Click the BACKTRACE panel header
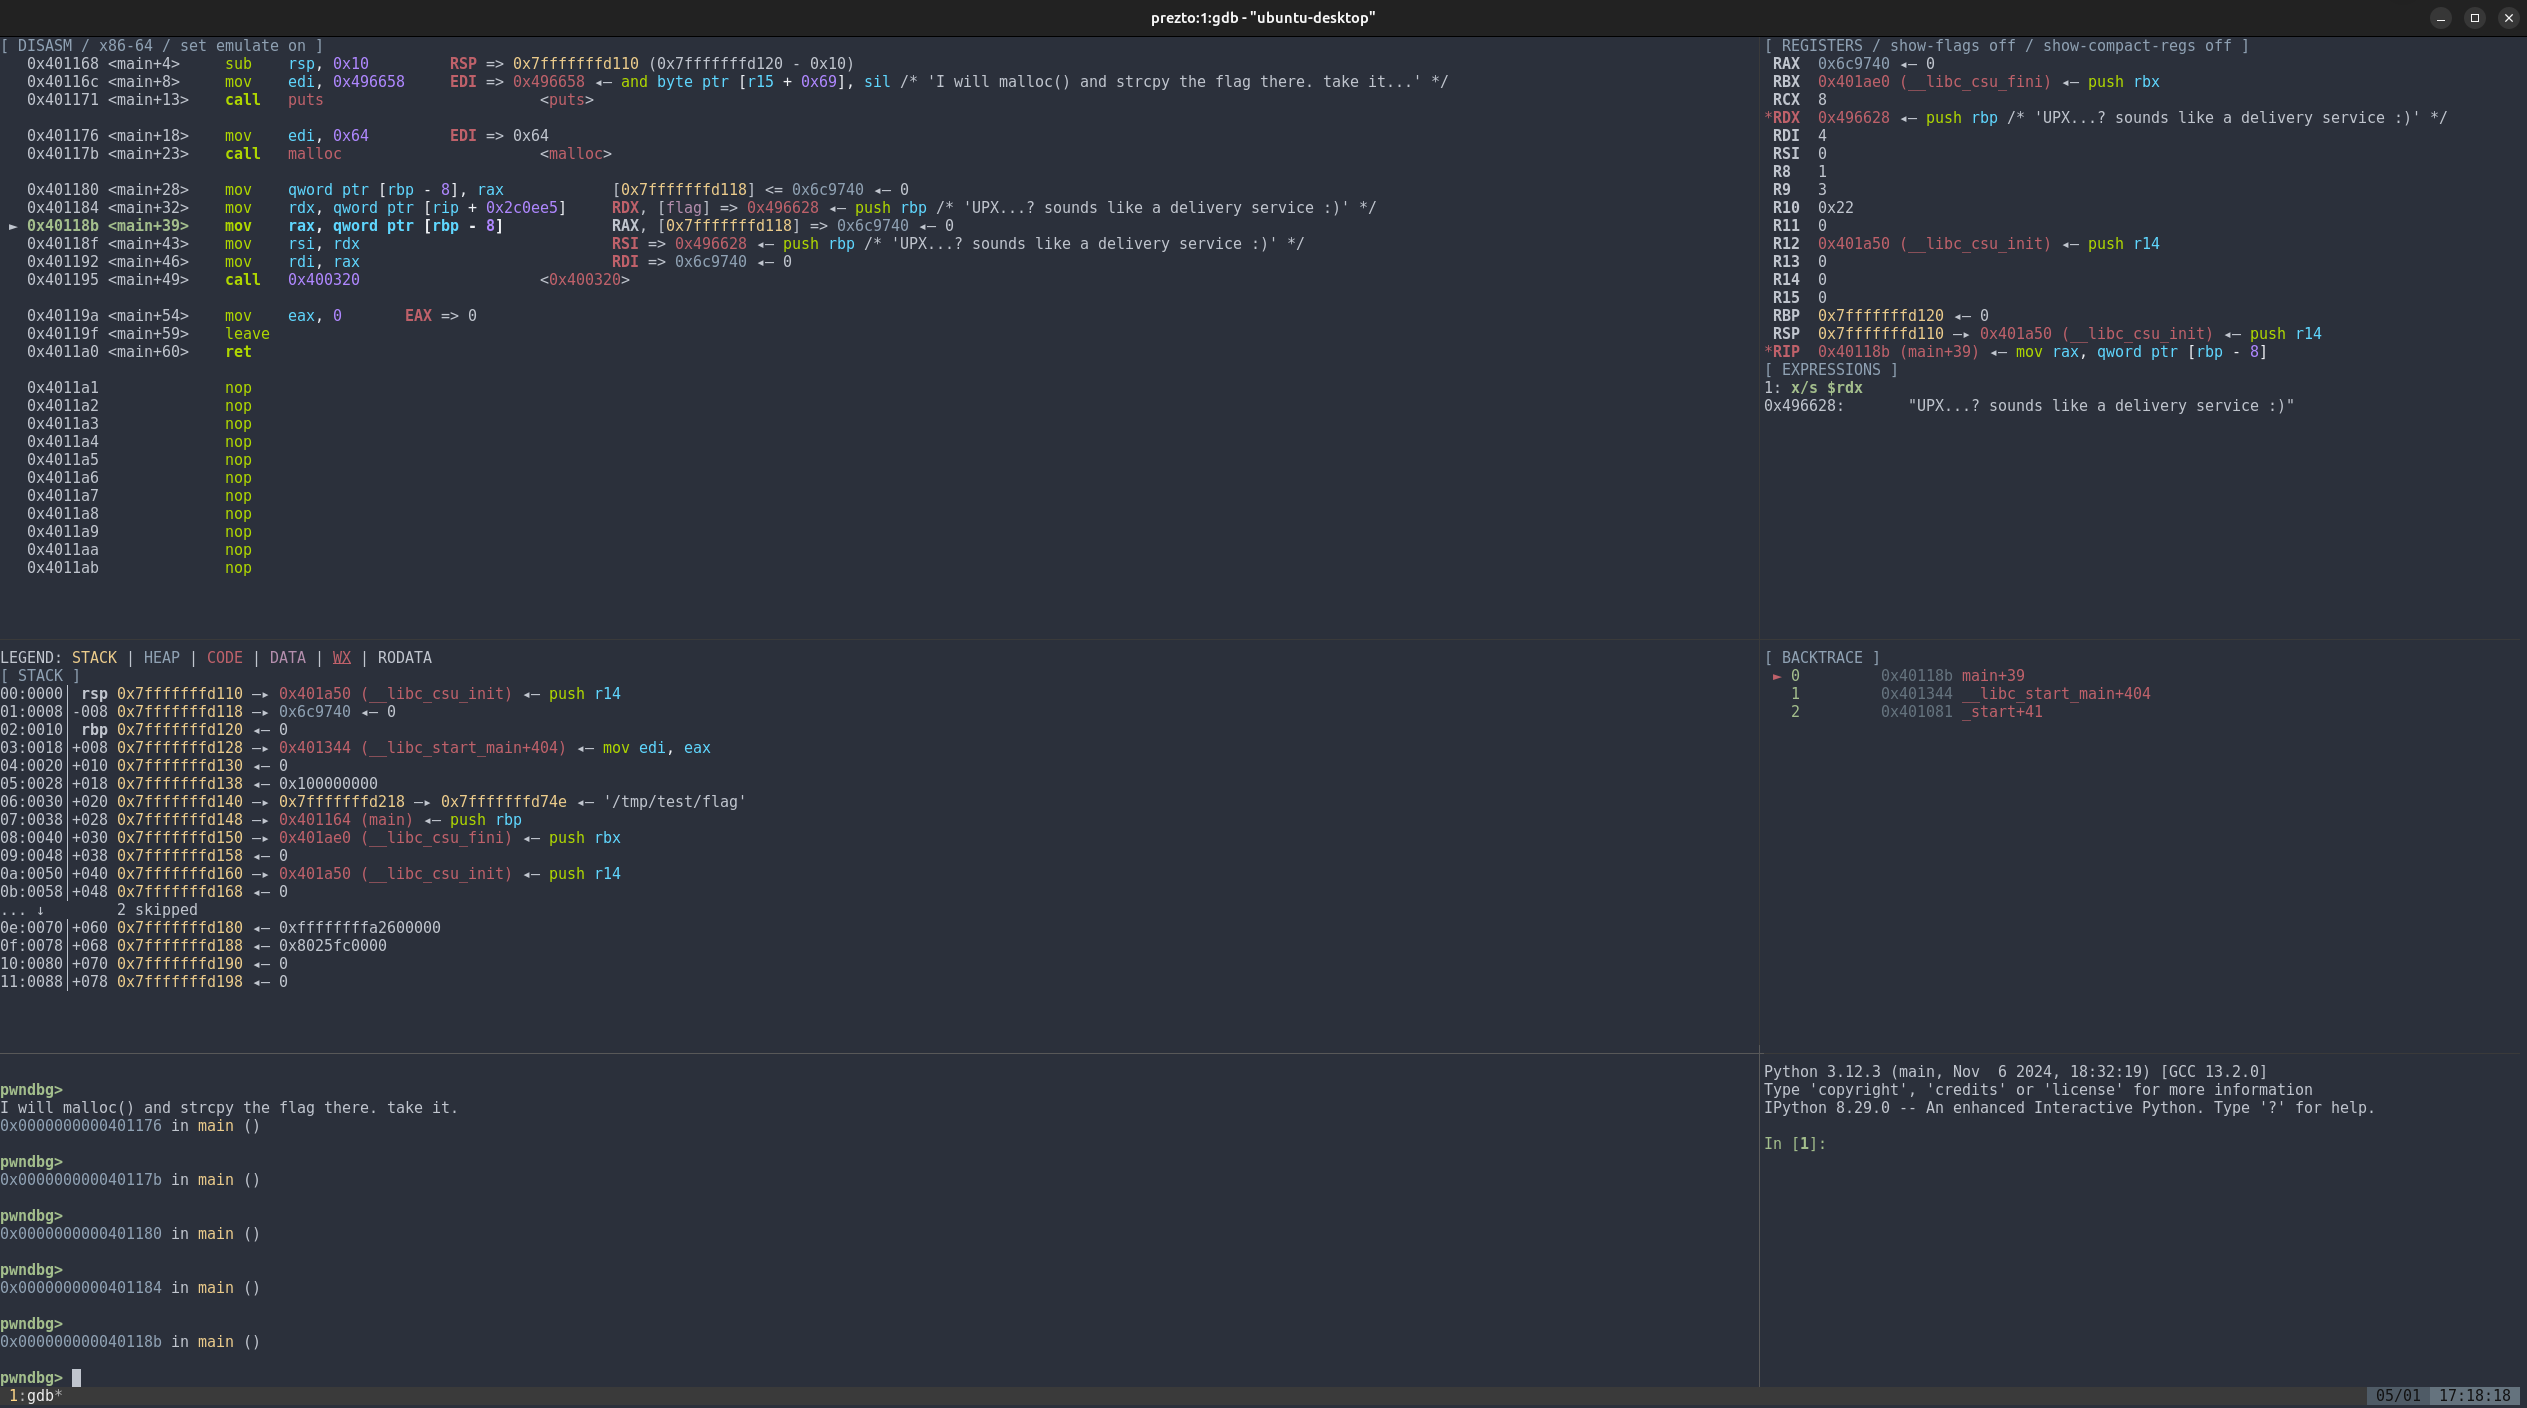This screenshot has width=2527, height=1408. click(x=1822, y=658)
